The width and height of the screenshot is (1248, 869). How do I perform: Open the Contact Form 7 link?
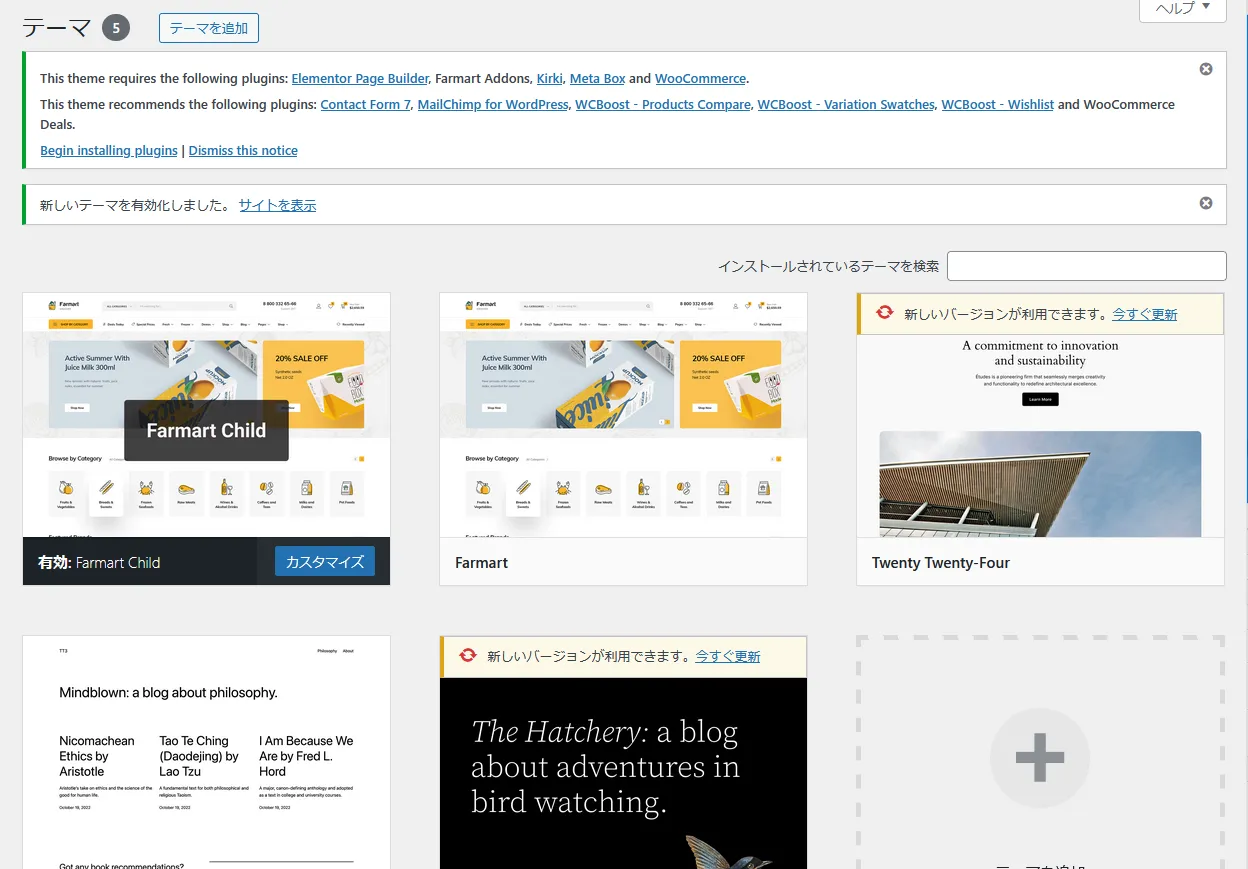click(365, 104)
